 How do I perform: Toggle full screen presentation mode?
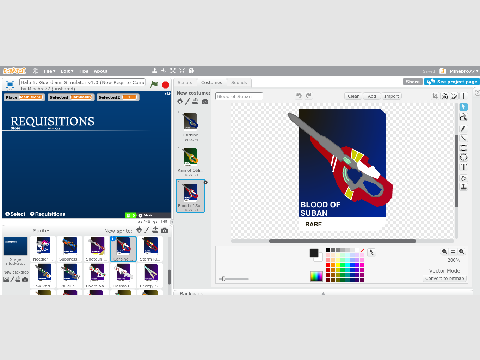pos(10,85)
